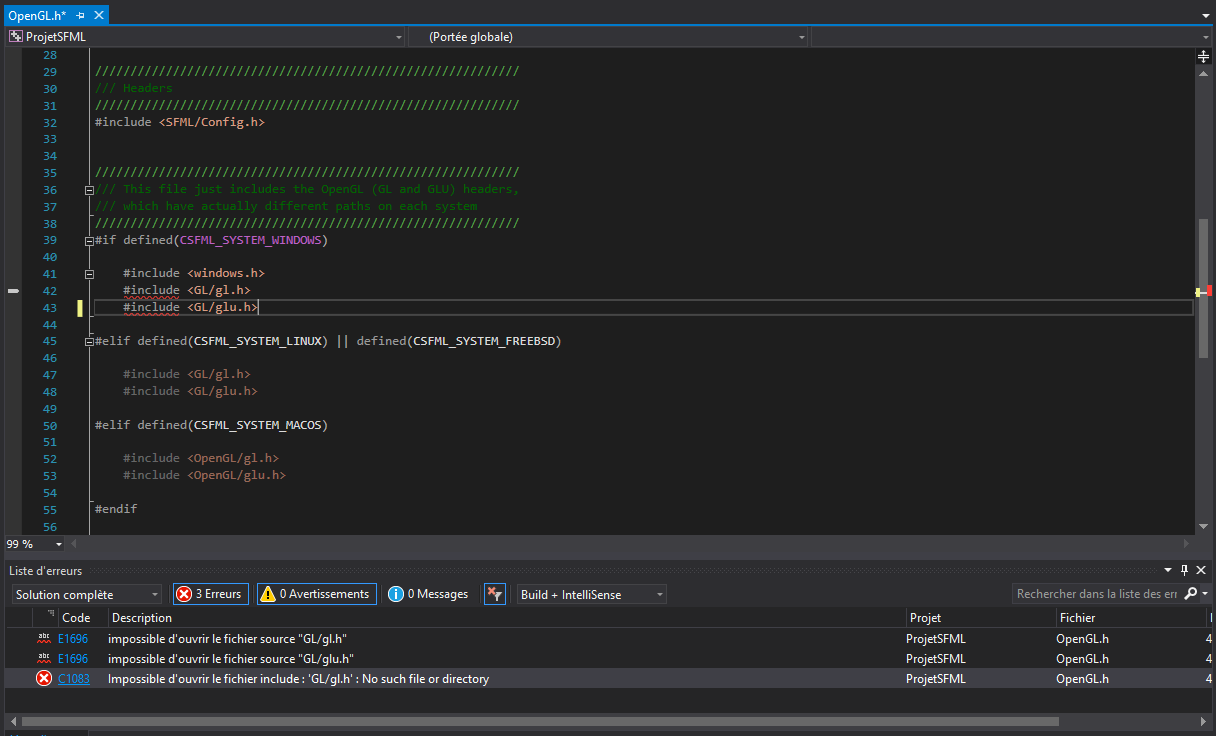Click the editor split-window handle

1204,57
